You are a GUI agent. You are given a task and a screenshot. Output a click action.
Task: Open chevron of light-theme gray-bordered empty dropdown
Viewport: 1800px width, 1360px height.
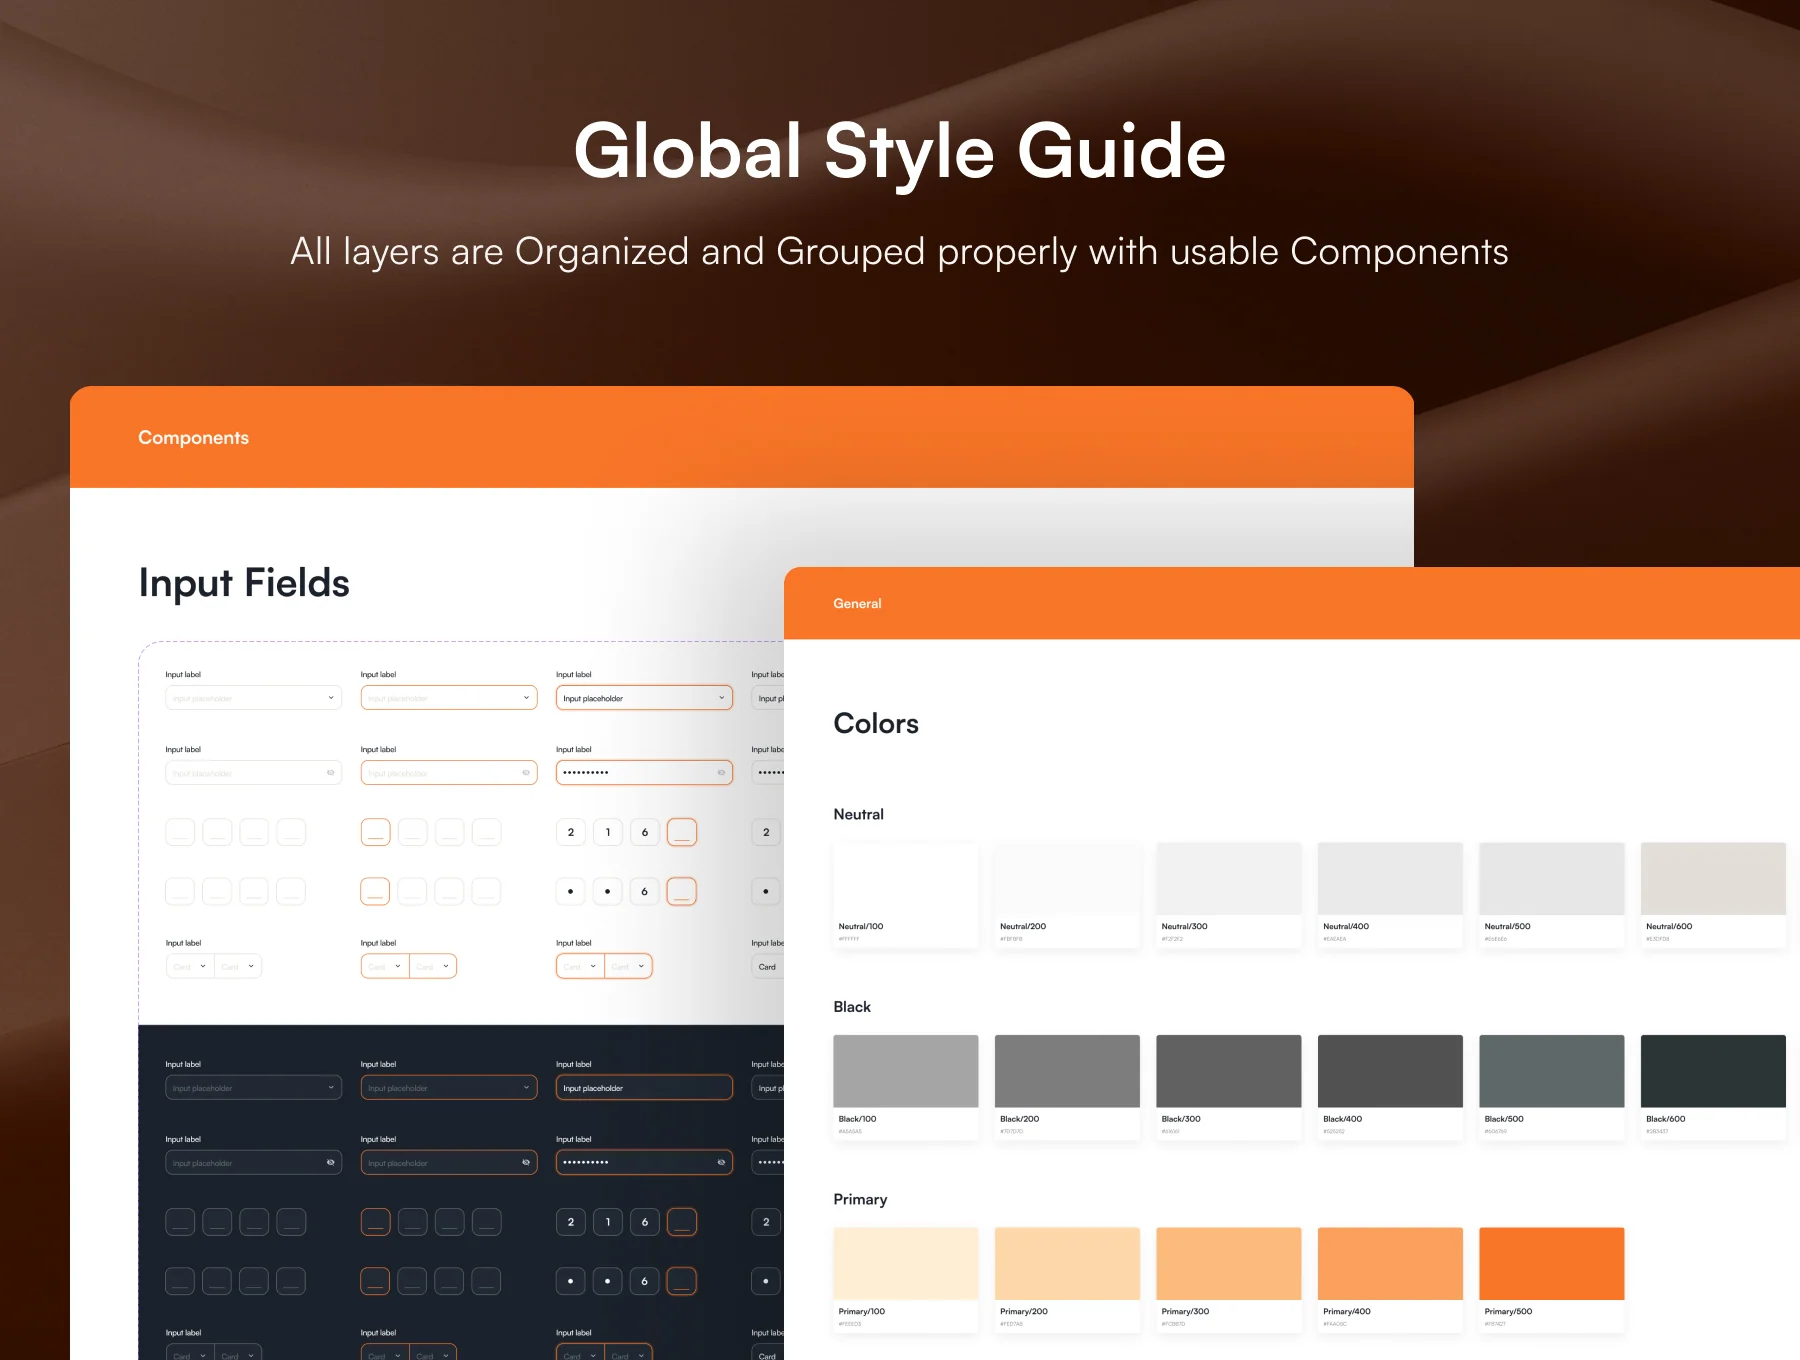[331, 698]
